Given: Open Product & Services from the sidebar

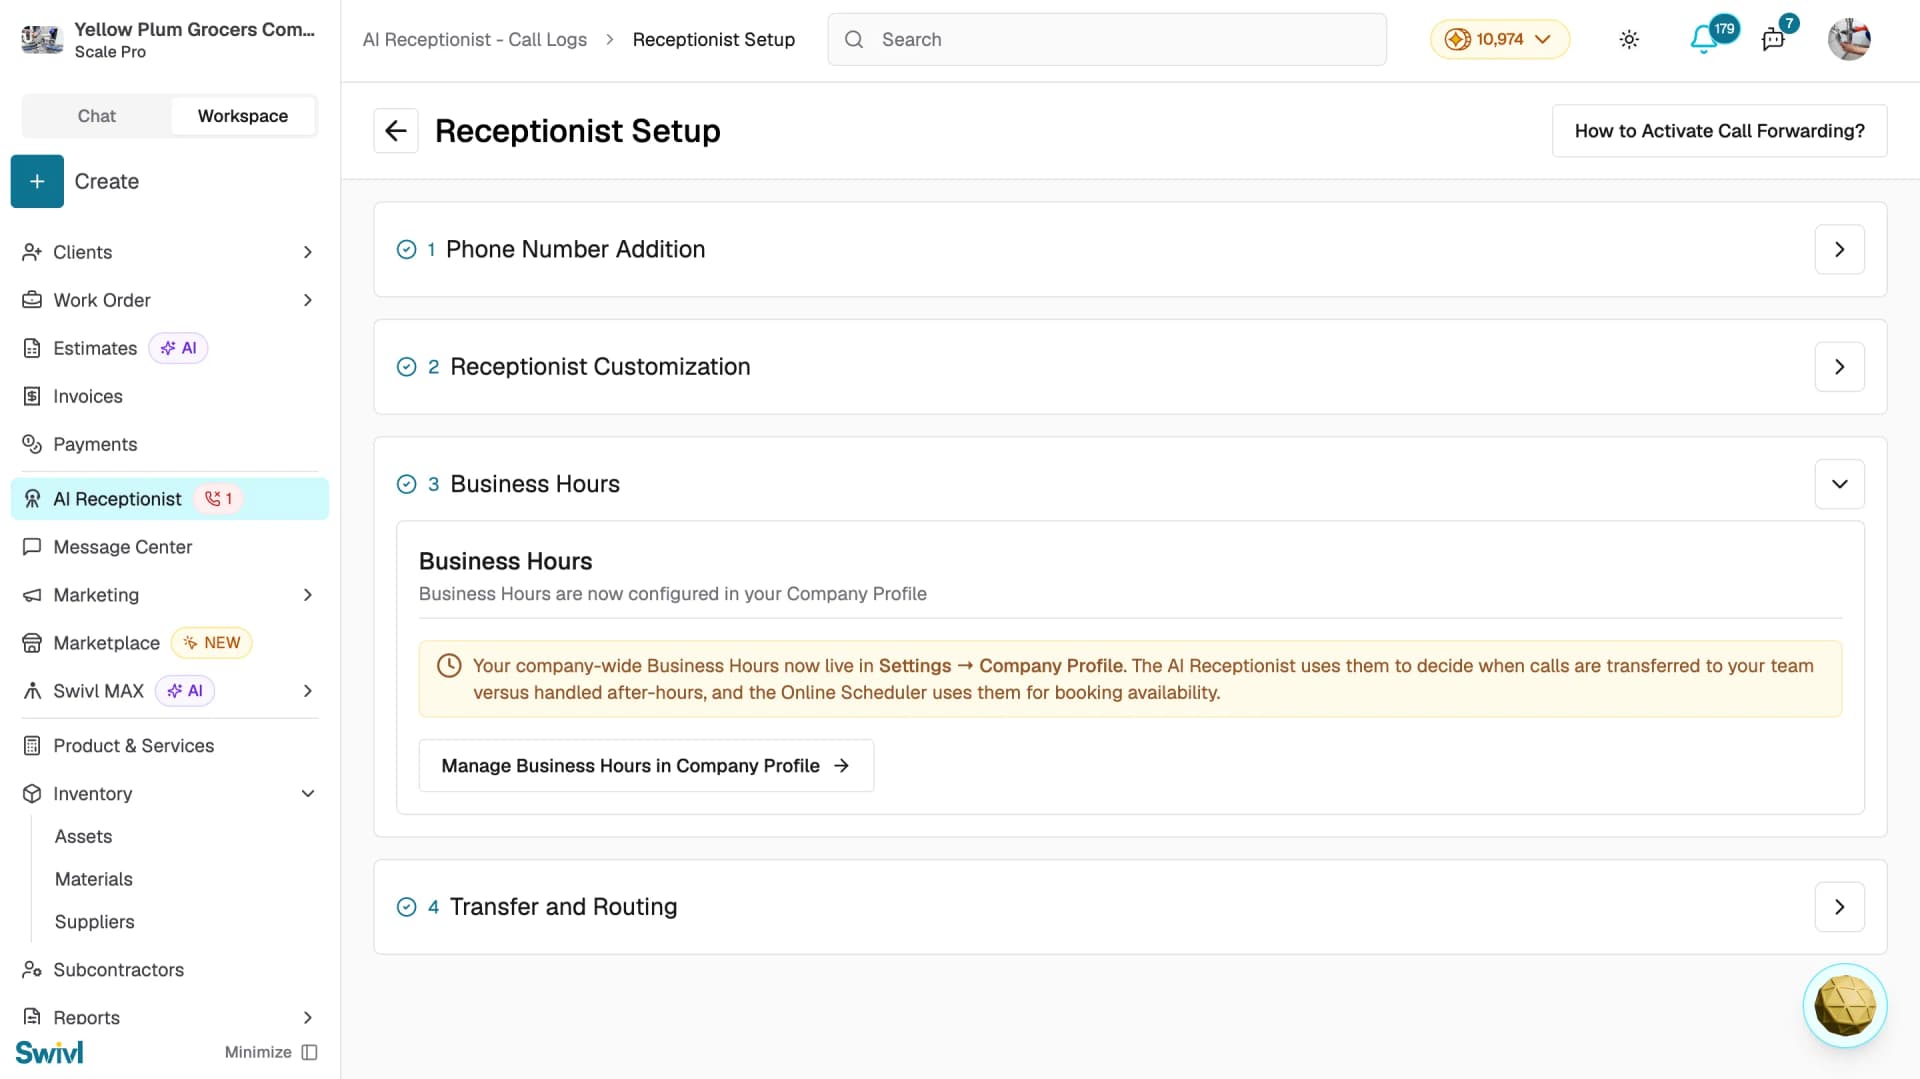Looking at the screenshot, I should point(170,746).
